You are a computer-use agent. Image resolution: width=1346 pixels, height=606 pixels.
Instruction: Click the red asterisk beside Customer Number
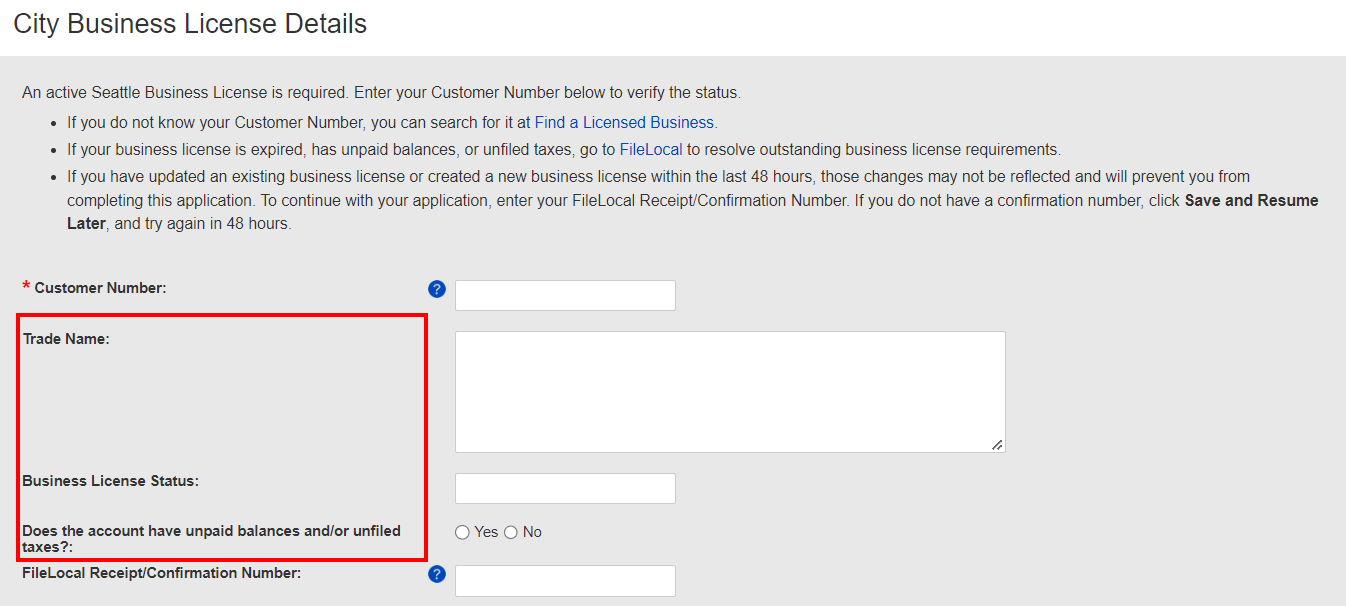click(25, 287)
